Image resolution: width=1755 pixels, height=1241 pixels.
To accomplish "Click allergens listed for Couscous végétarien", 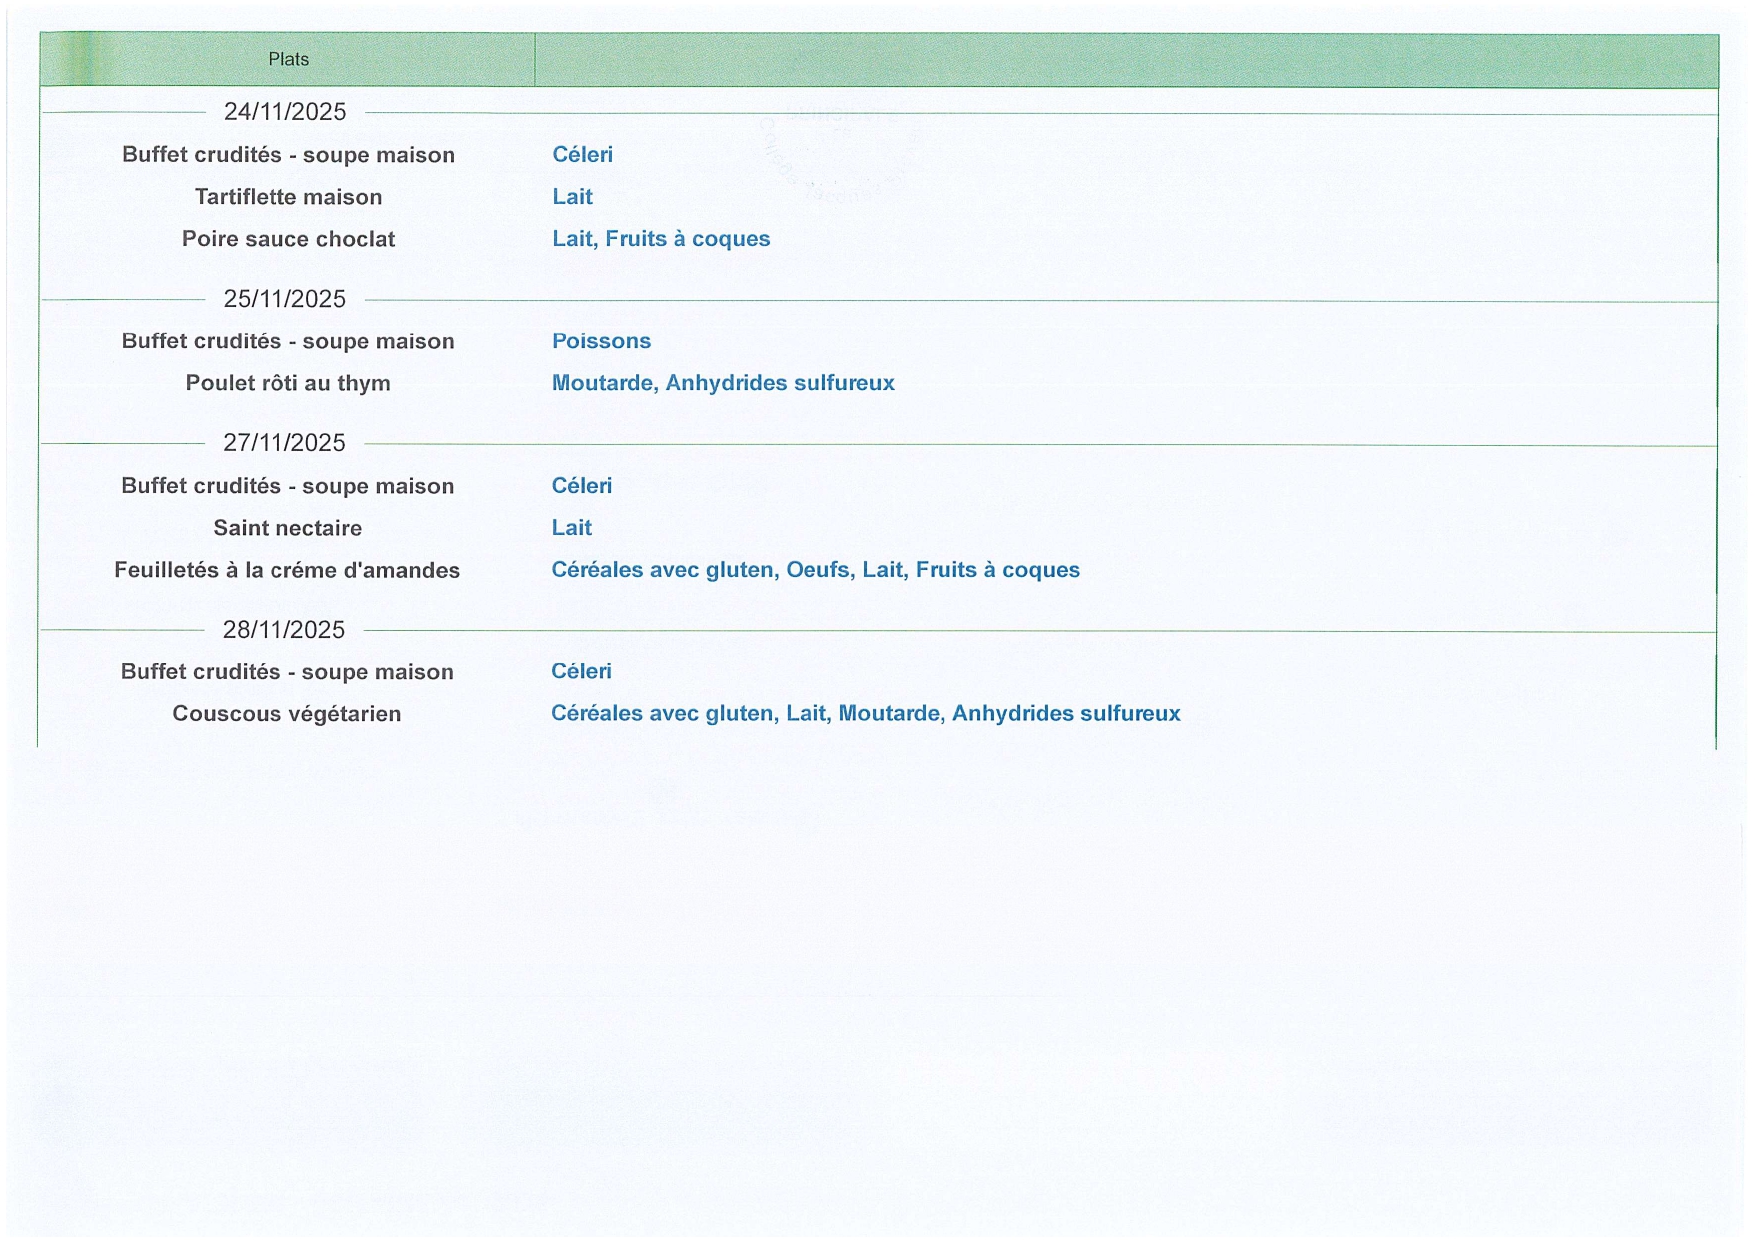I will (x=865, y=714).
